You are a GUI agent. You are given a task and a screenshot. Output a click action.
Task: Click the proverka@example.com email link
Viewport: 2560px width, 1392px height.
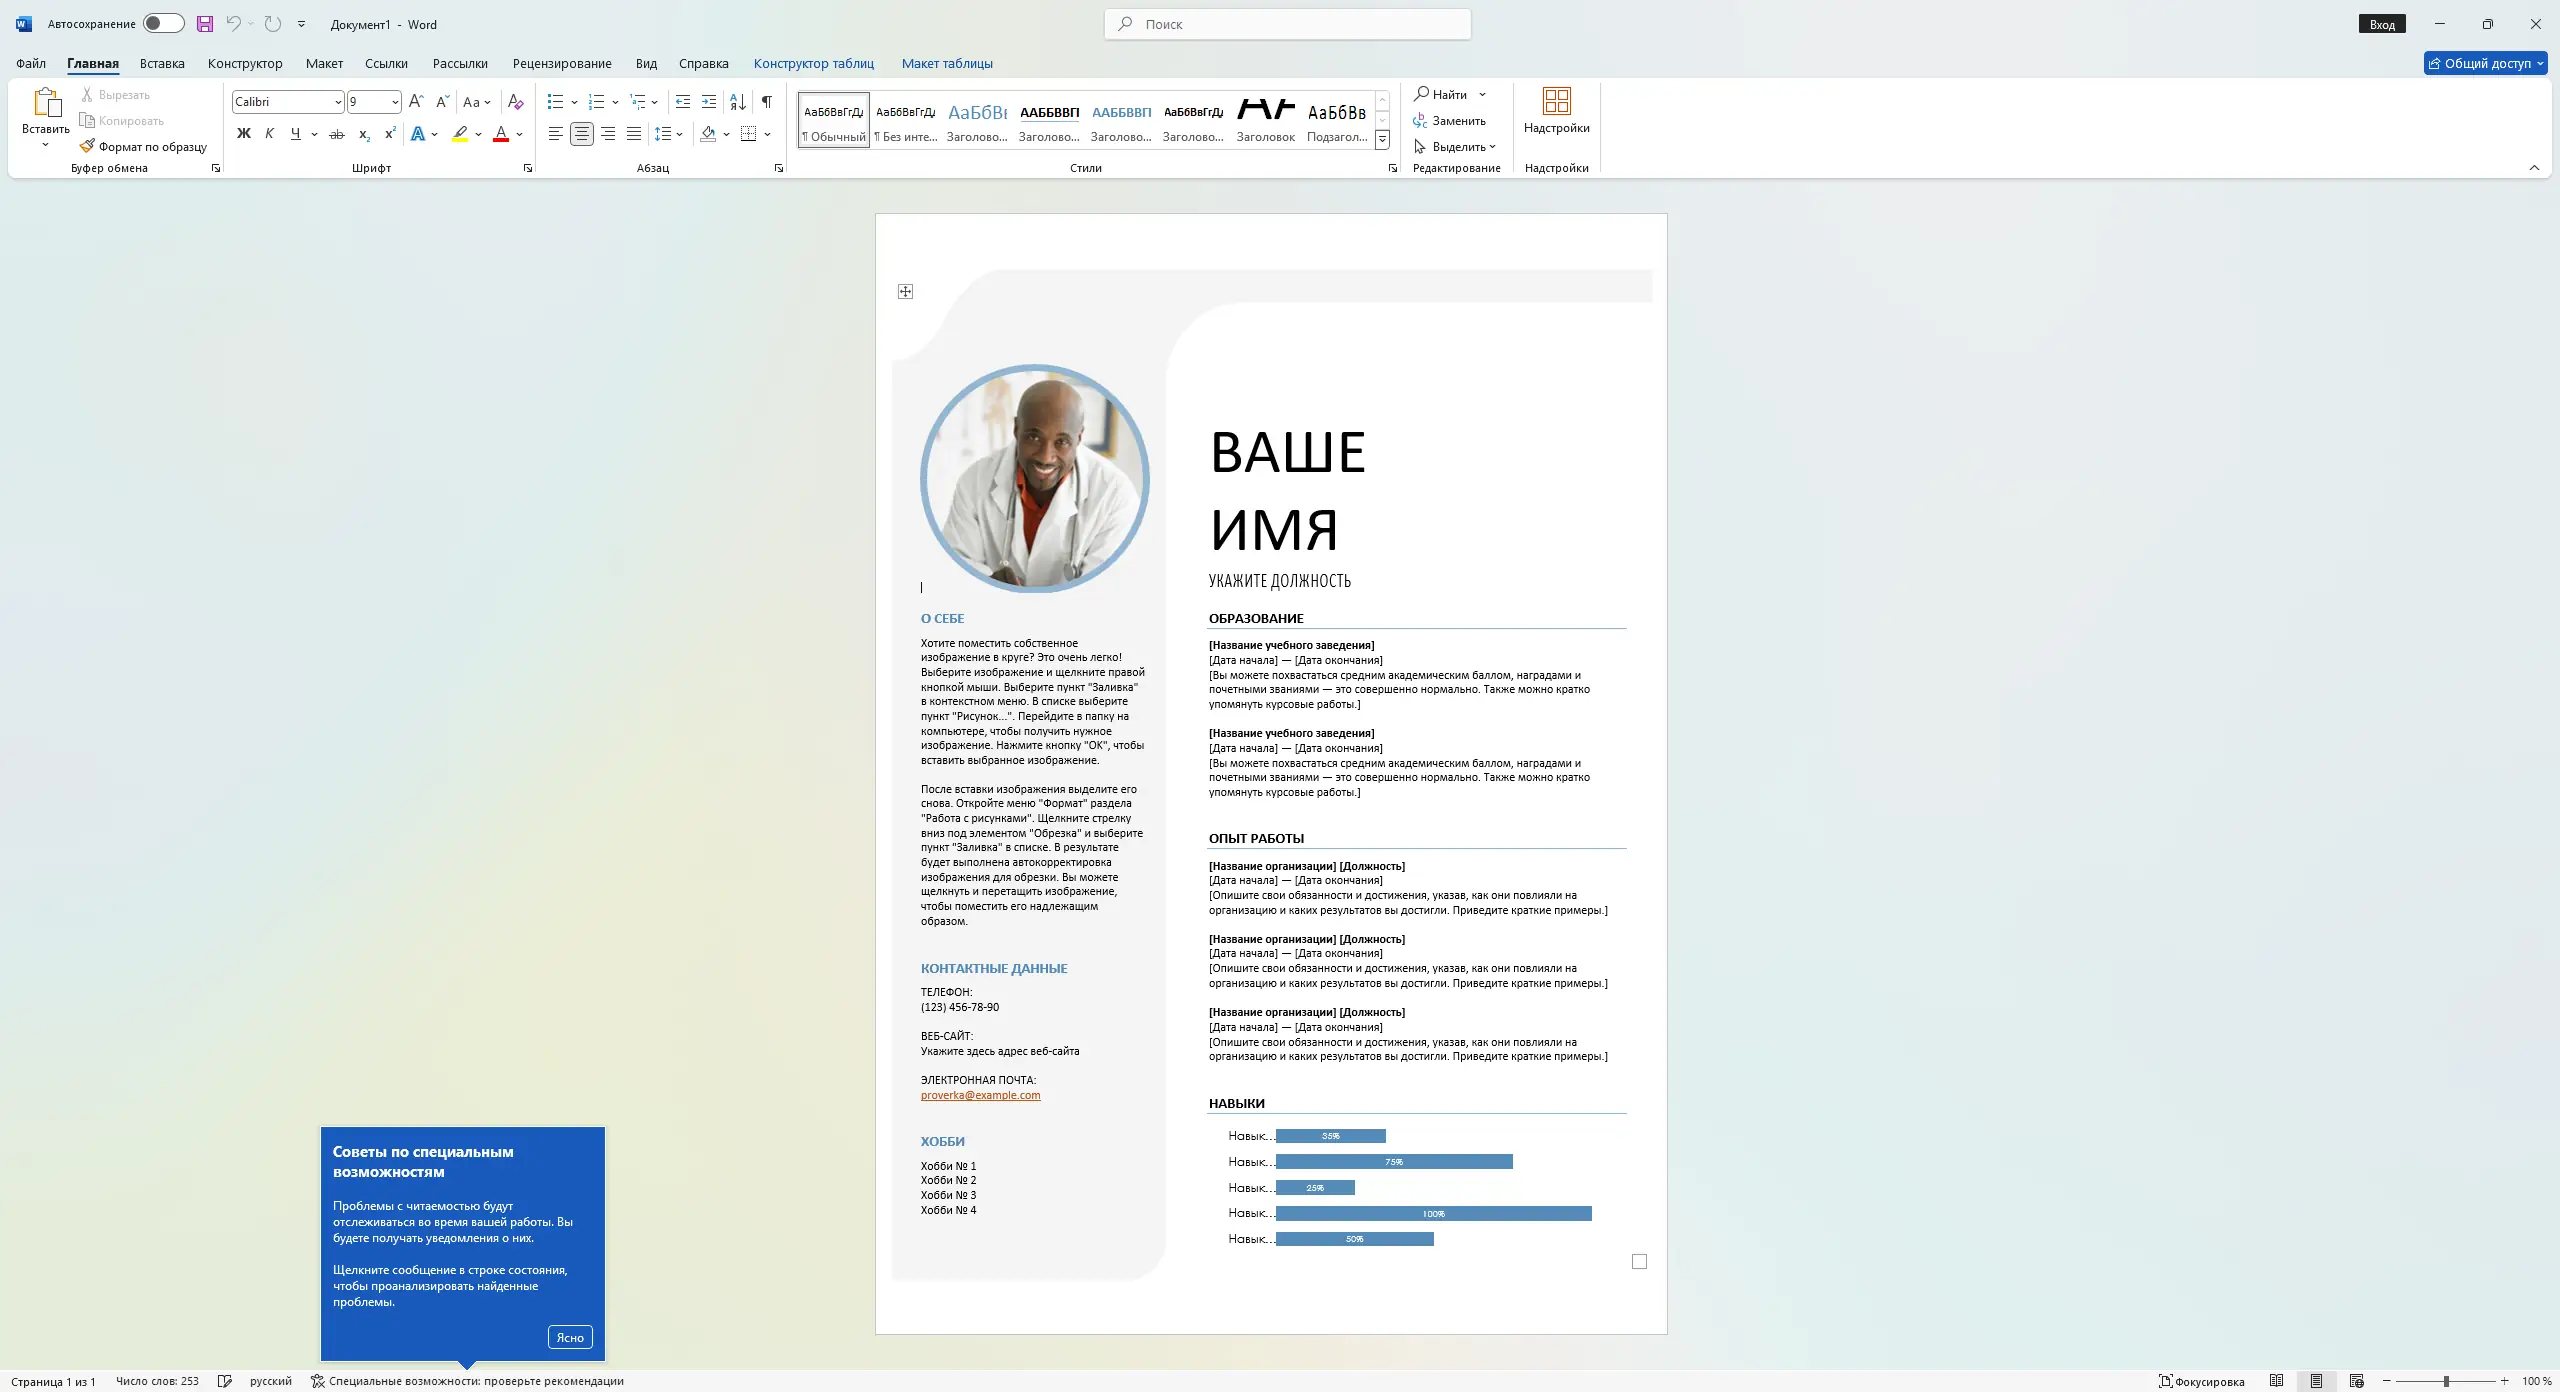(x=980, y=1095)
